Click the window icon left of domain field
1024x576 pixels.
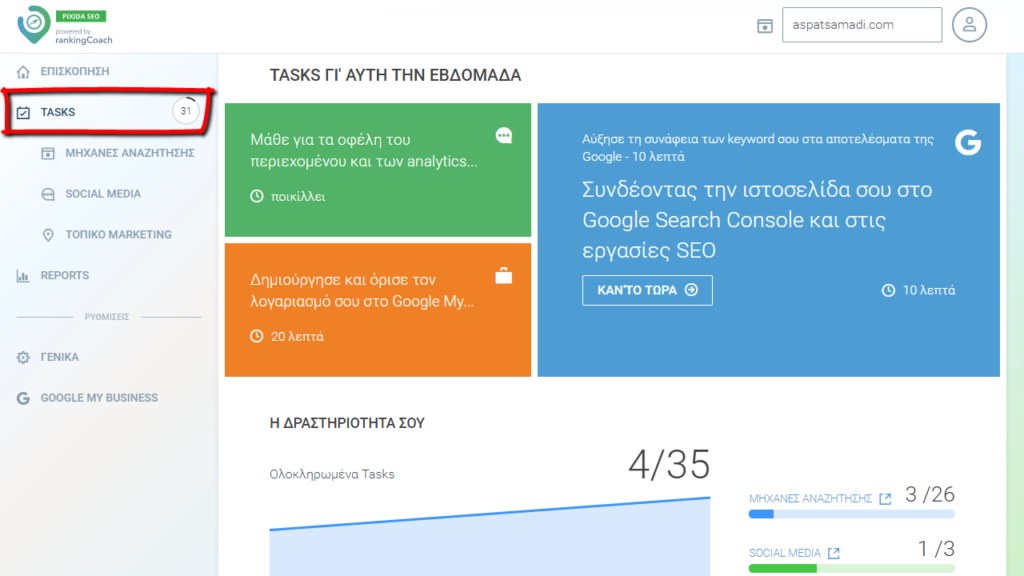point(765,25)
